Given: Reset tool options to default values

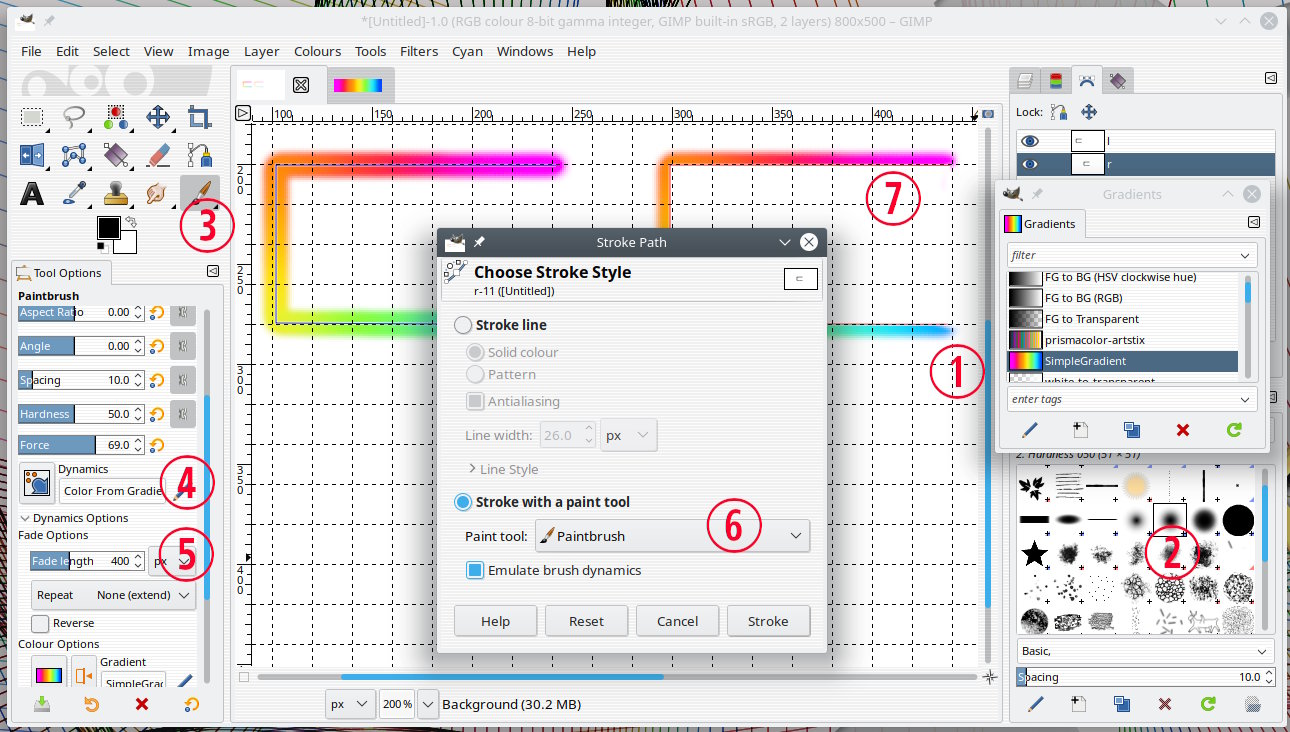Looking at the screenshot, I should point(191,704).
